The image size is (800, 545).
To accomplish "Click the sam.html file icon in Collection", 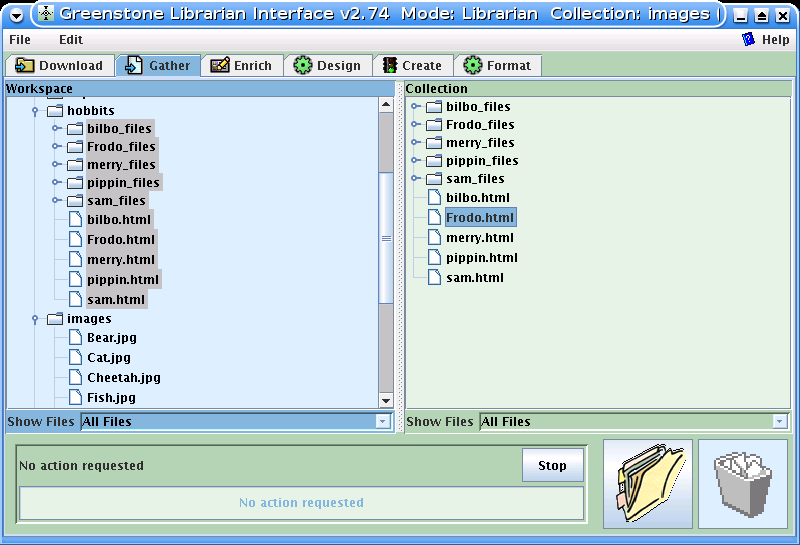I will pyautogui.click(x=434, y=277).
